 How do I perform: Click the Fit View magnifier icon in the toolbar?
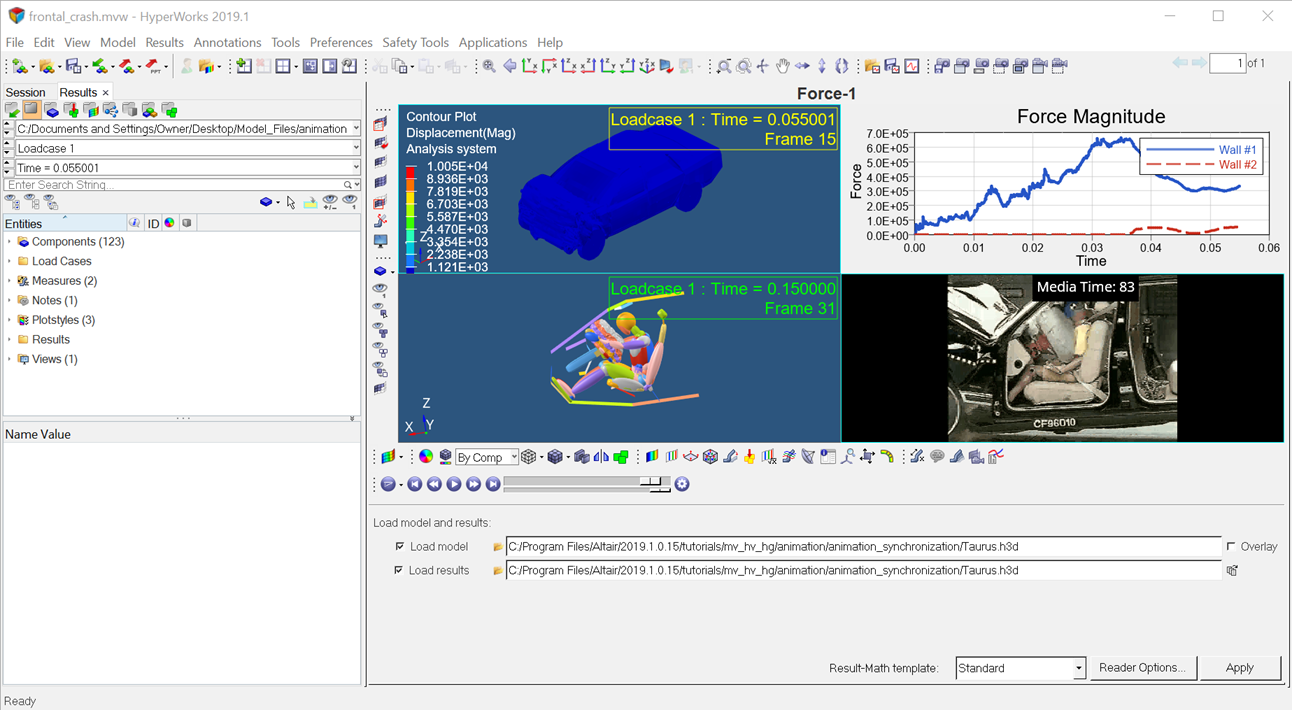click(x=488, y=66)
